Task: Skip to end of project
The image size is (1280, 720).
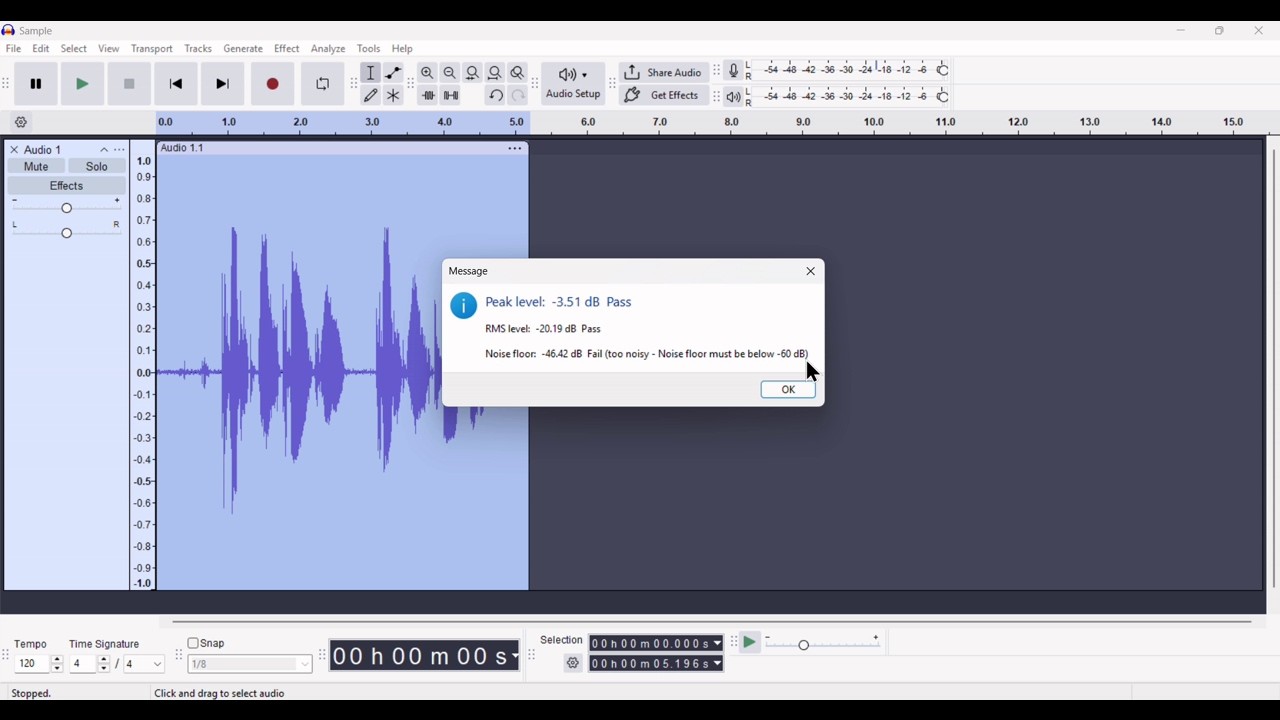Action: pos(223,84)
